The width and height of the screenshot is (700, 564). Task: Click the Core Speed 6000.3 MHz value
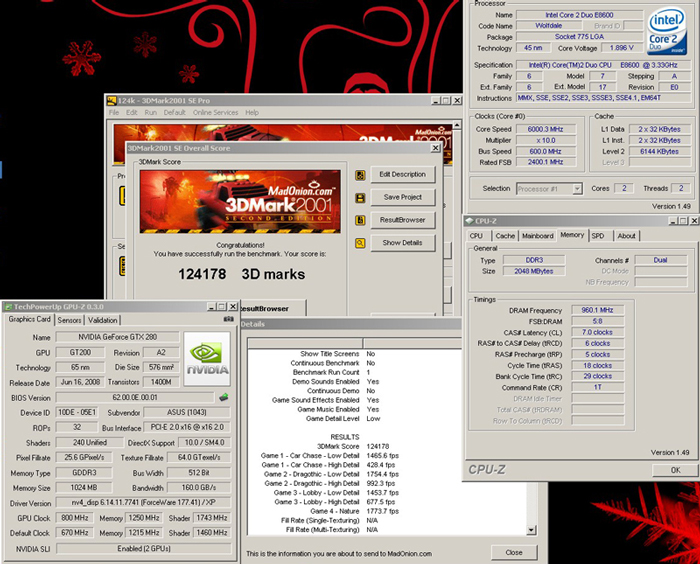(546, 129)
